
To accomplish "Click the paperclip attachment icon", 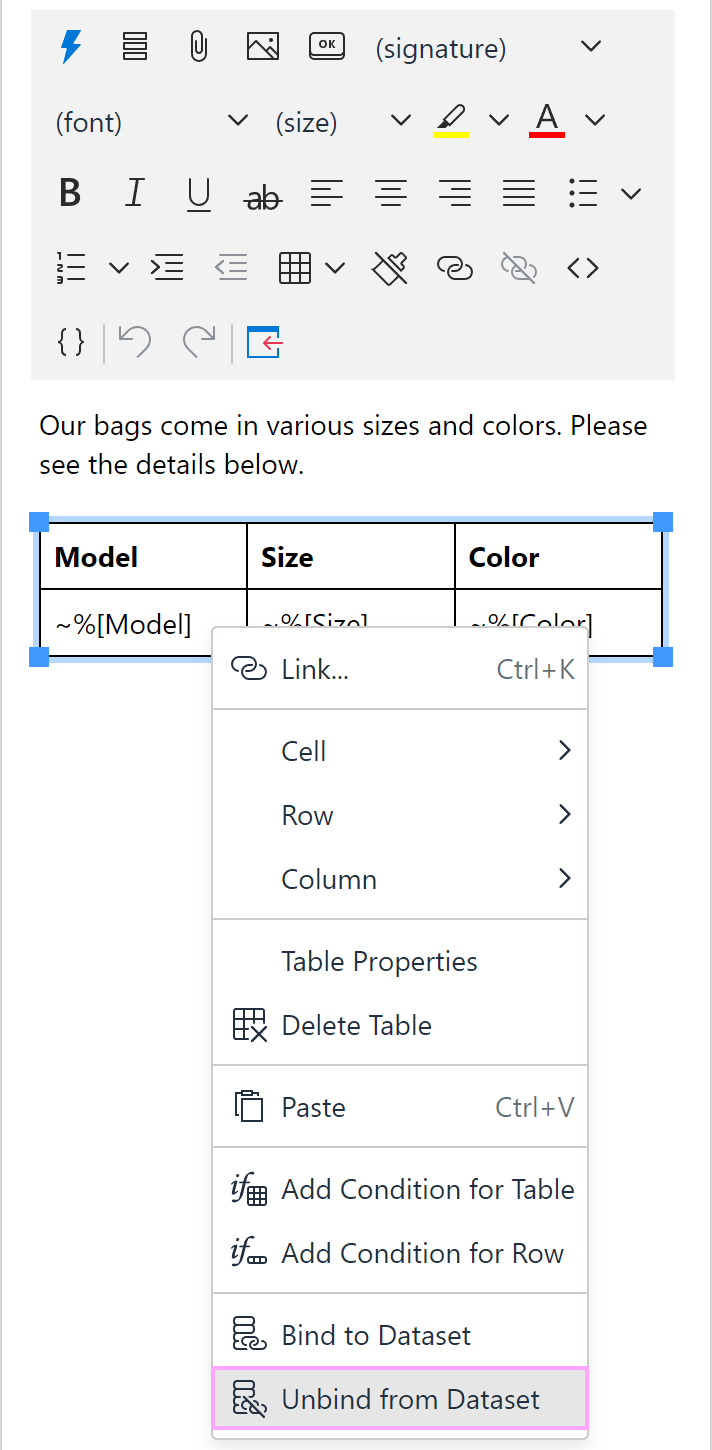I will click(x=199, y=47).
